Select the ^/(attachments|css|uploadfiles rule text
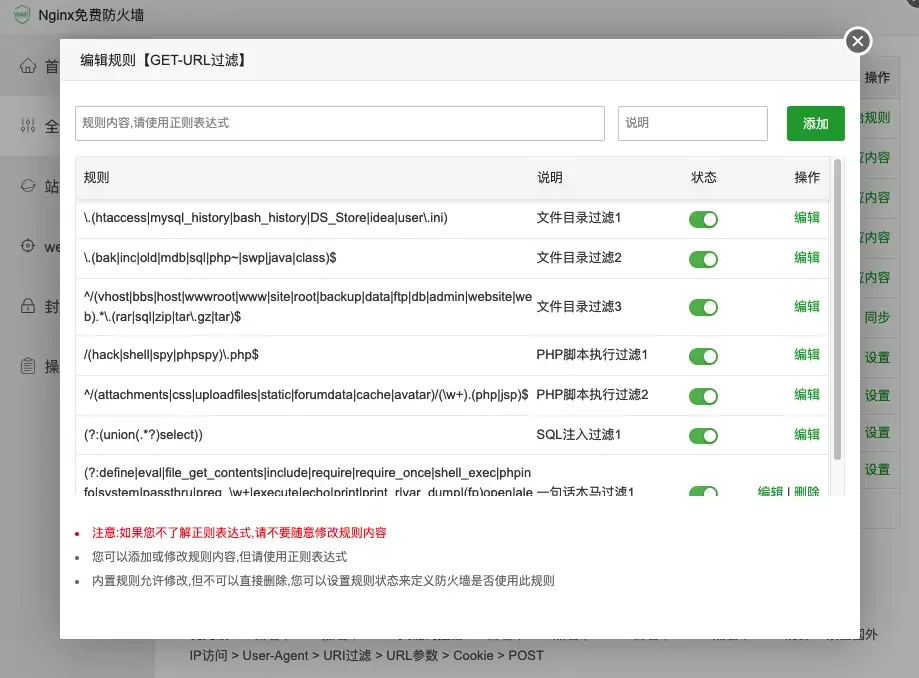 (x=306, y=394)
